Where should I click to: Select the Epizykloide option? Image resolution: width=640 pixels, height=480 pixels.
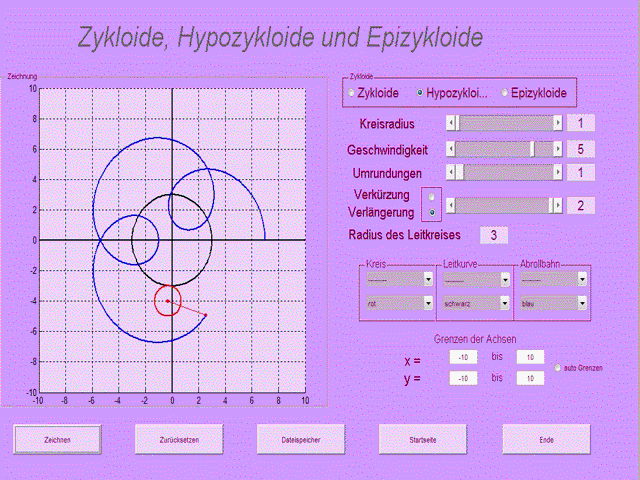pyautogui.click(x=505, y=93)
